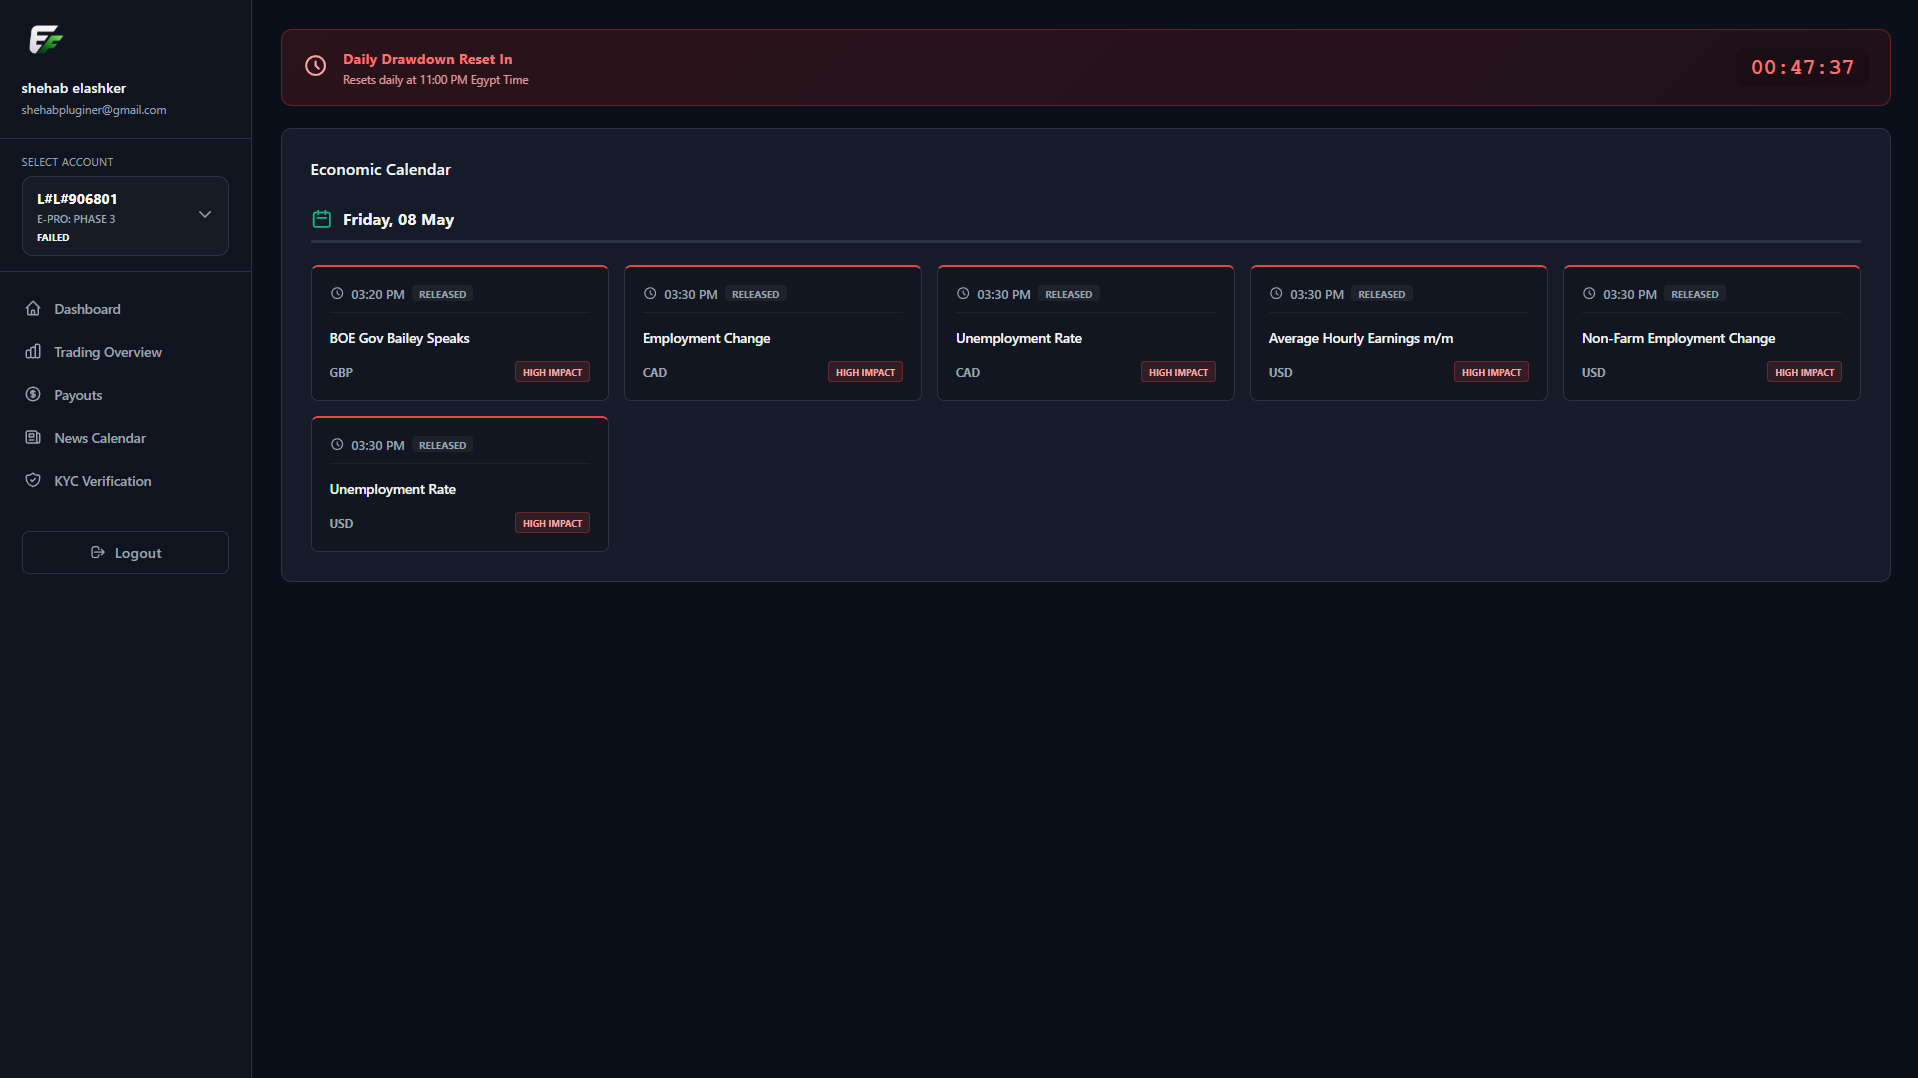Screen dimensions: 1918x1078
Task: Click RELEASED tag on Non-Farm Employment card
Action: tap(1694, 294)
